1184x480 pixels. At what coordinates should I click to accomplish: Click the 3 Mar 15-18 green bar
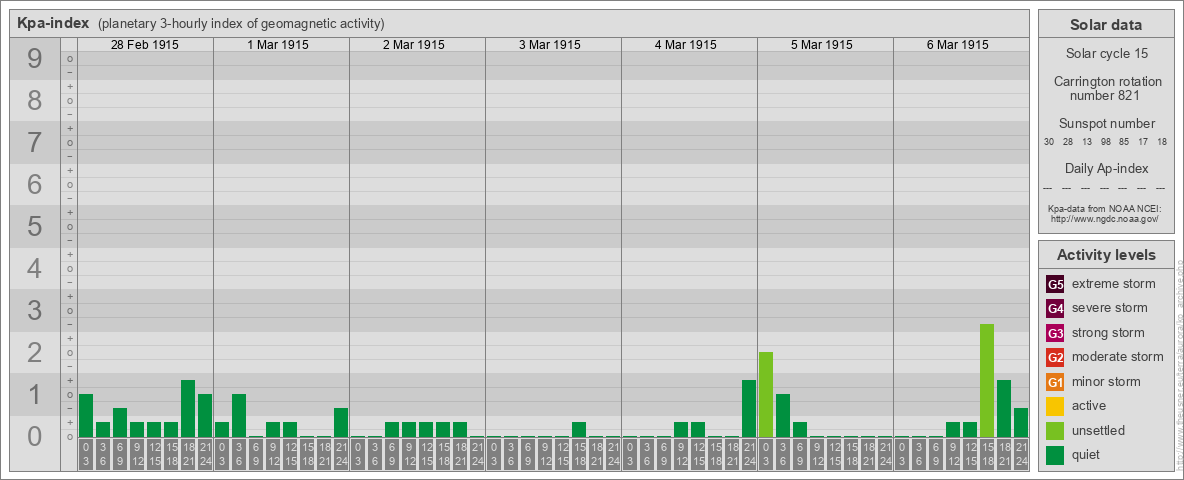pos(578,429)
